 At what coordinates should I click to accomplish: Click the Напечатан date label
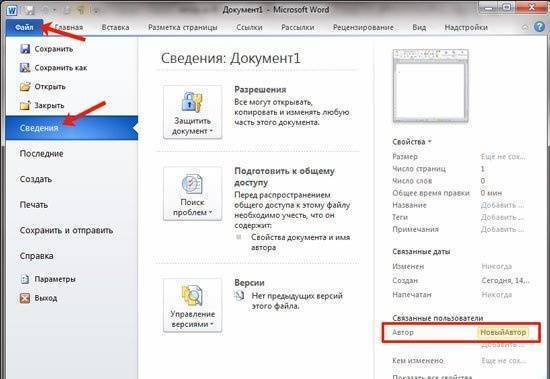point(412,295)
